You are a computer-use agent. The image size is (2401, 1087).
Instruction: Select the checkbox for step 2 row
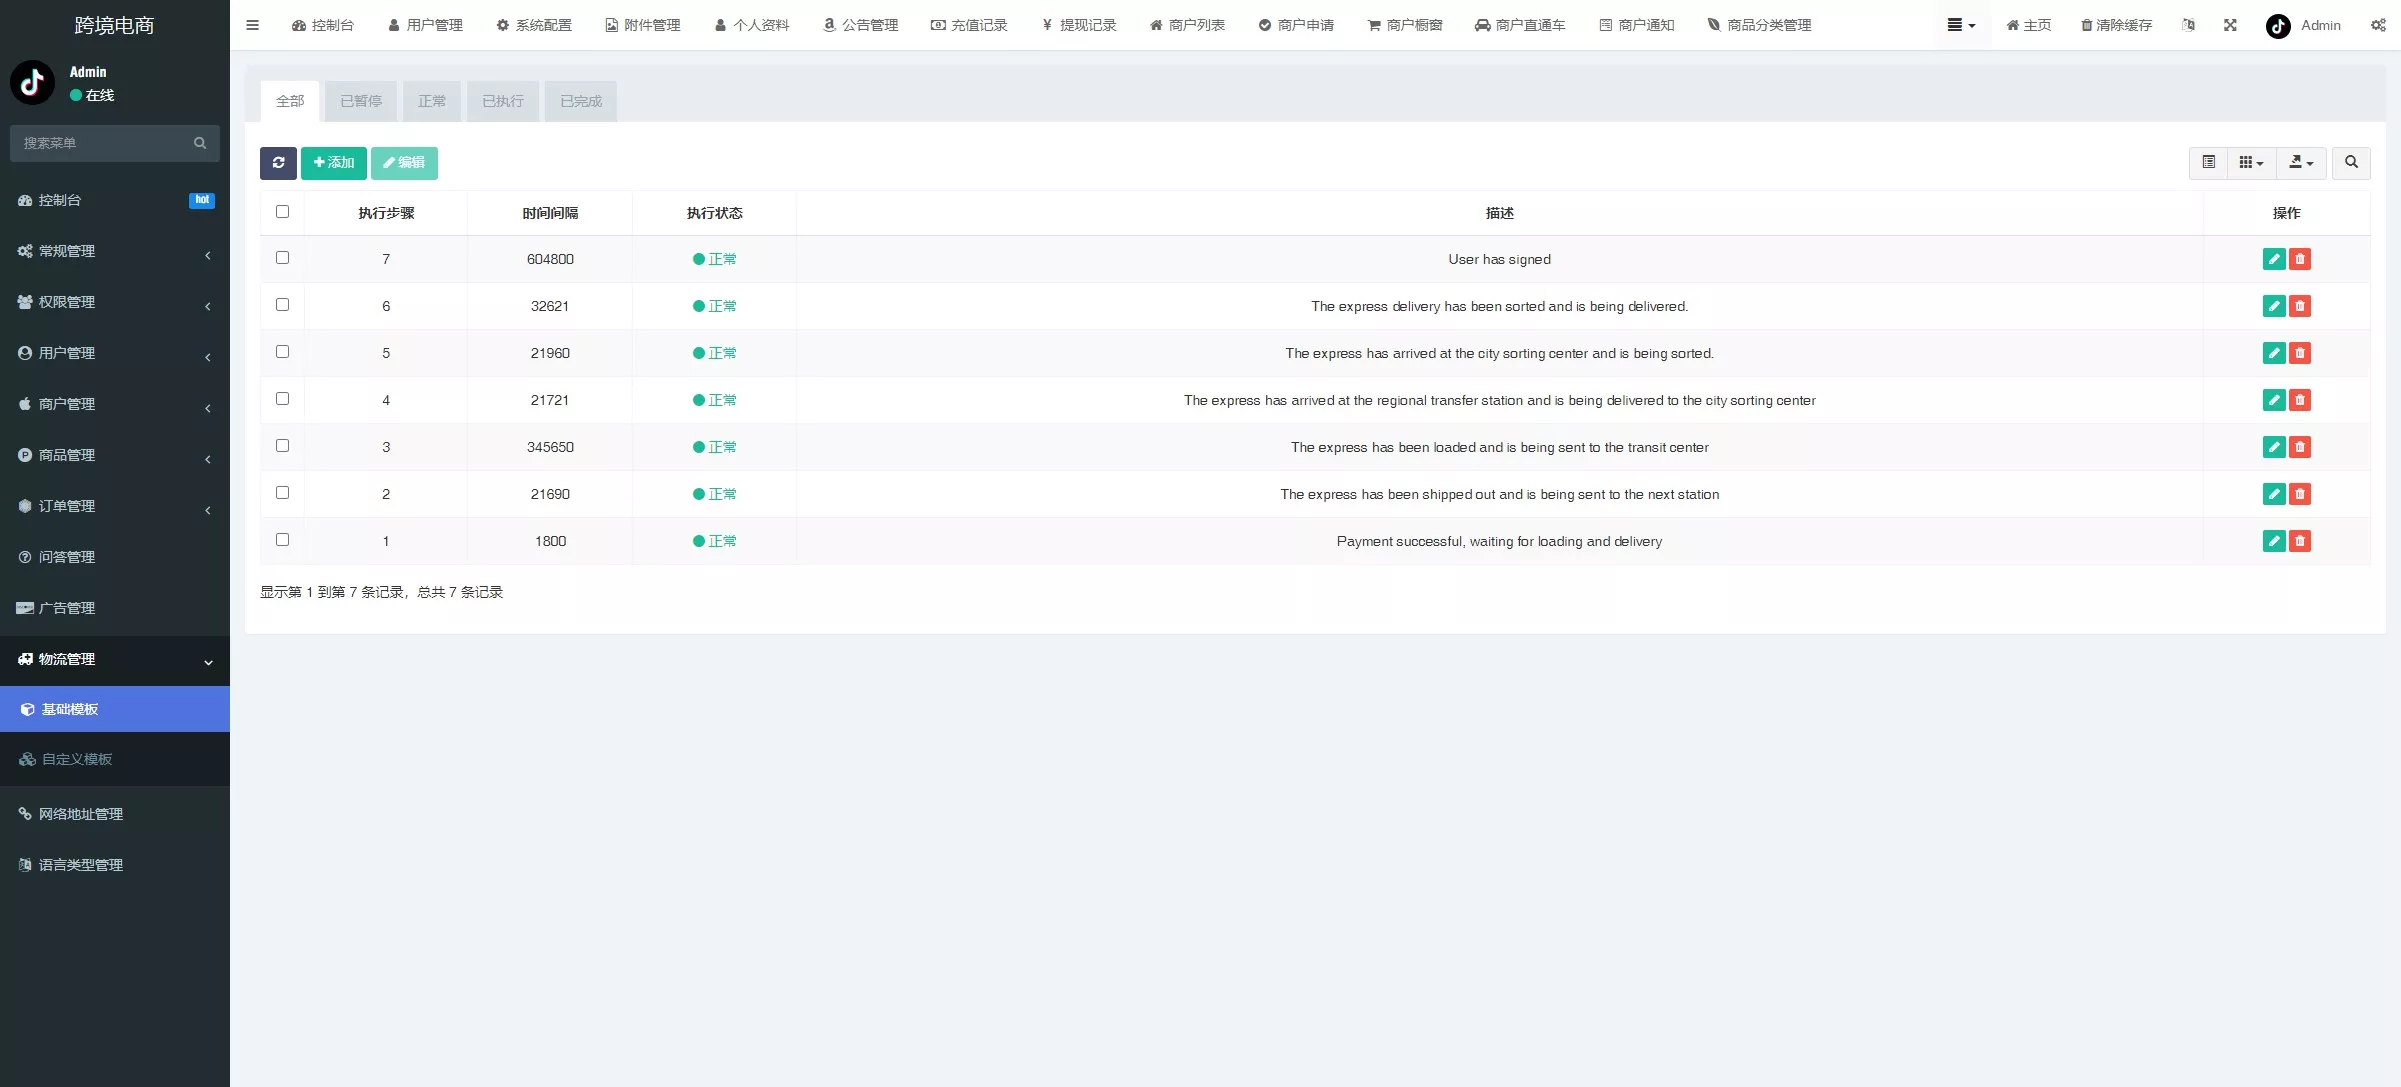(282, 493)
